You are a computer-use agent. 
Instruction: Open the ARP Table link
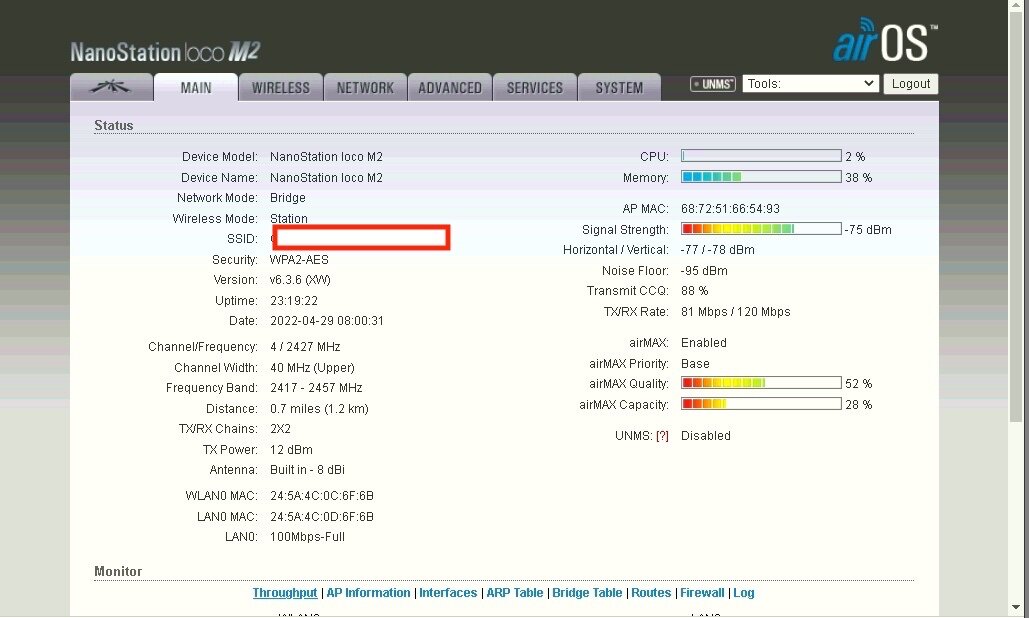pos(514,592)
